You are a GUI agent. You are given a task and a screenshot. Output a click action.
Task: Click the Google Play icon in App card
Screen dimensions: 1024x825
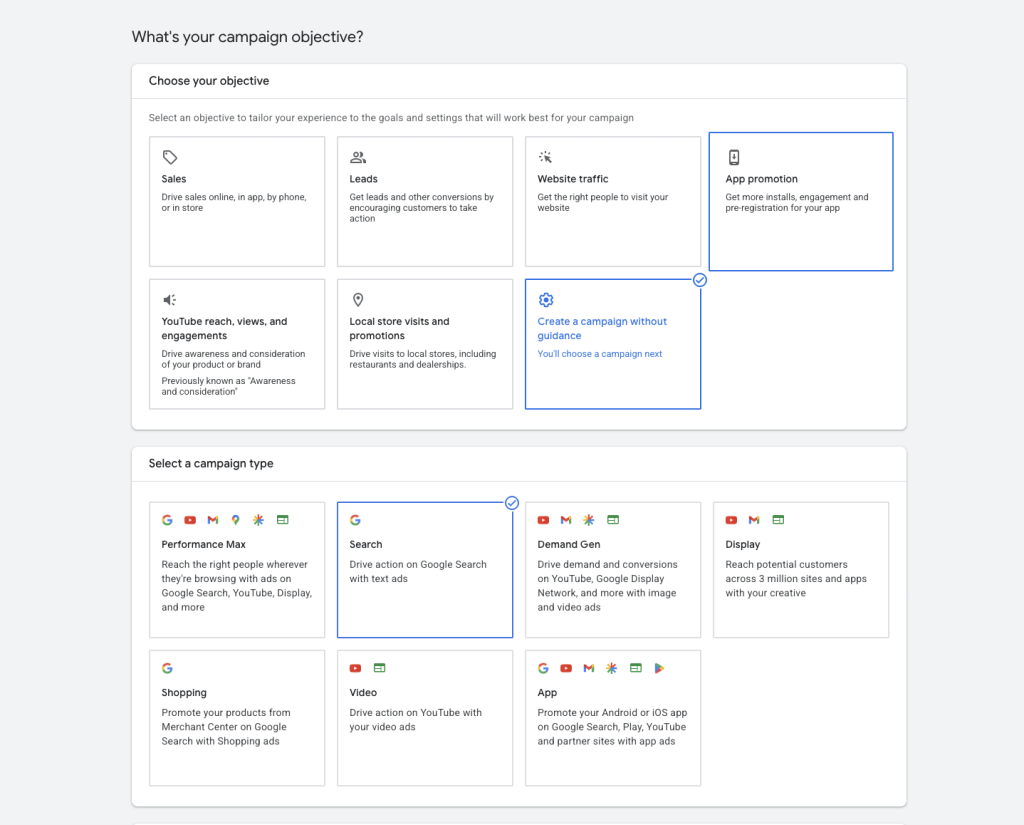tap(659, 668)
